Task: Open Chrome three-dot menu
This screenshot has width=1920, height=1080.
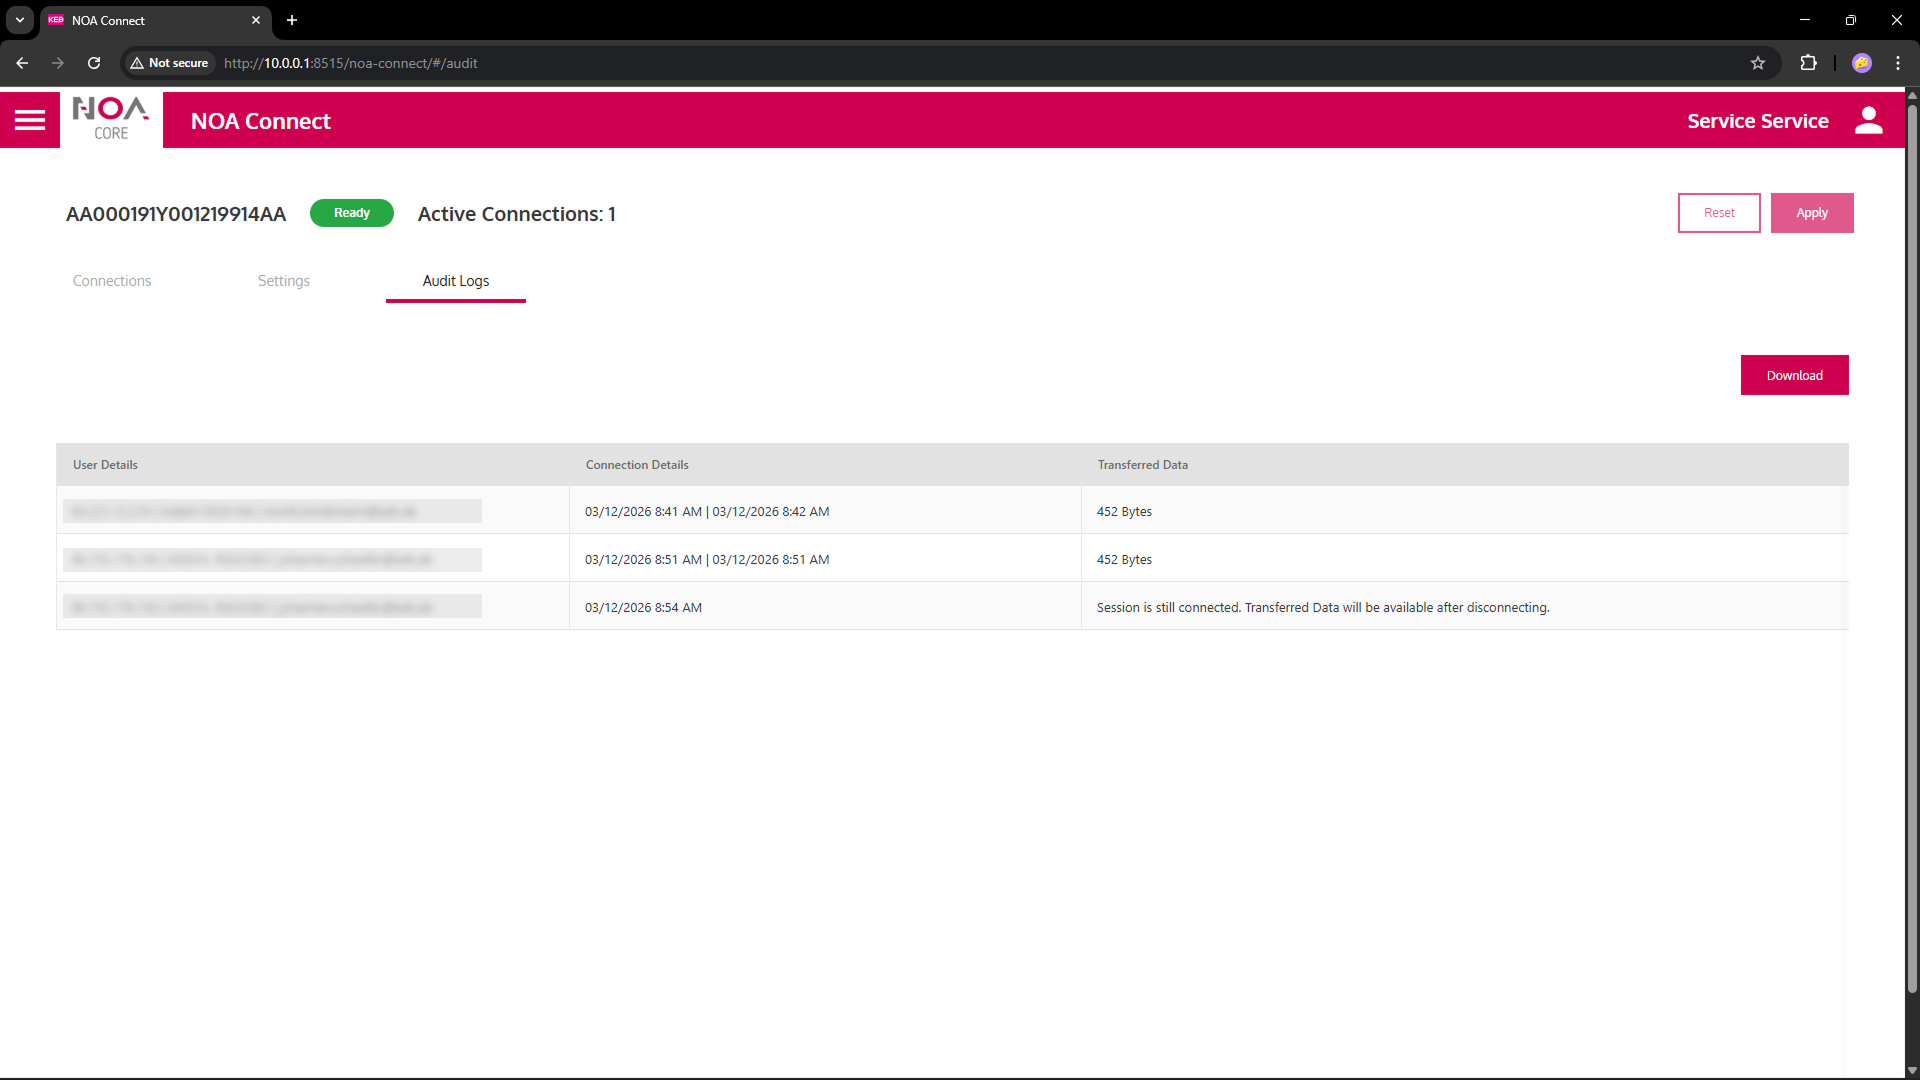Action: click(1898, 63)
